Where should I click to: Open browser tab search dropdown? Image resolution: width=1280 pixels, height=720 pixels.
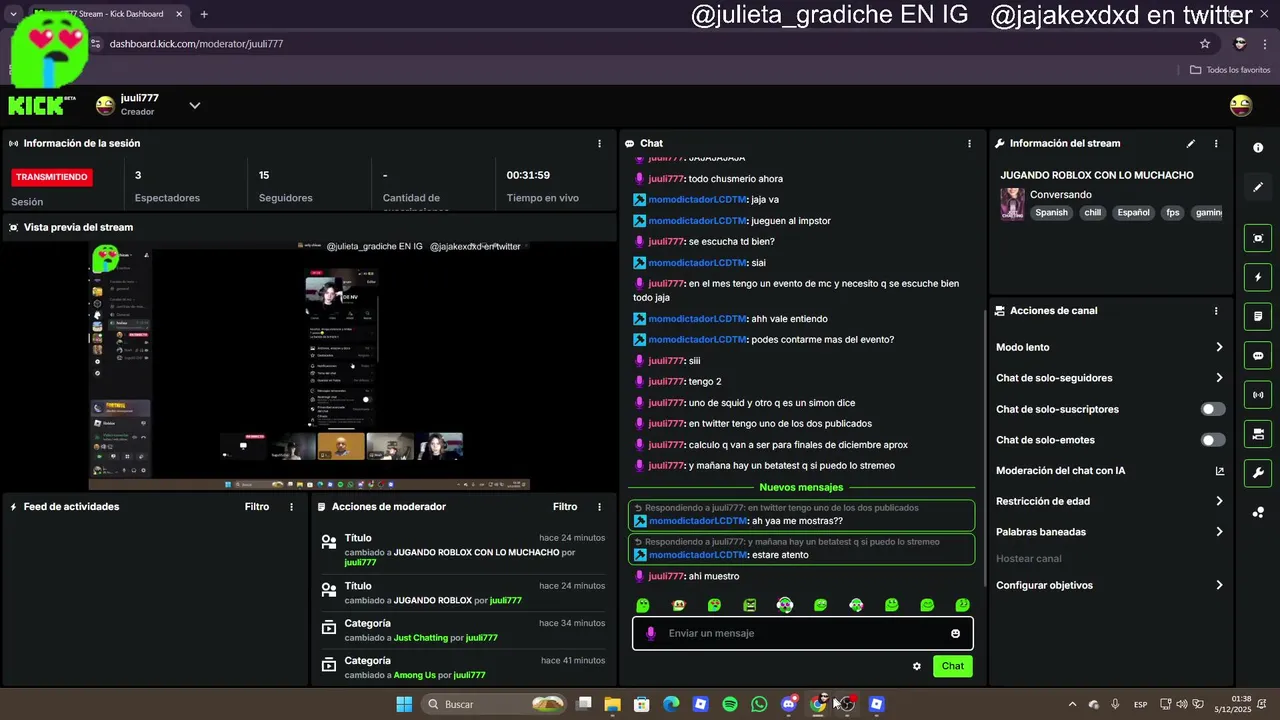coord(13,14)
